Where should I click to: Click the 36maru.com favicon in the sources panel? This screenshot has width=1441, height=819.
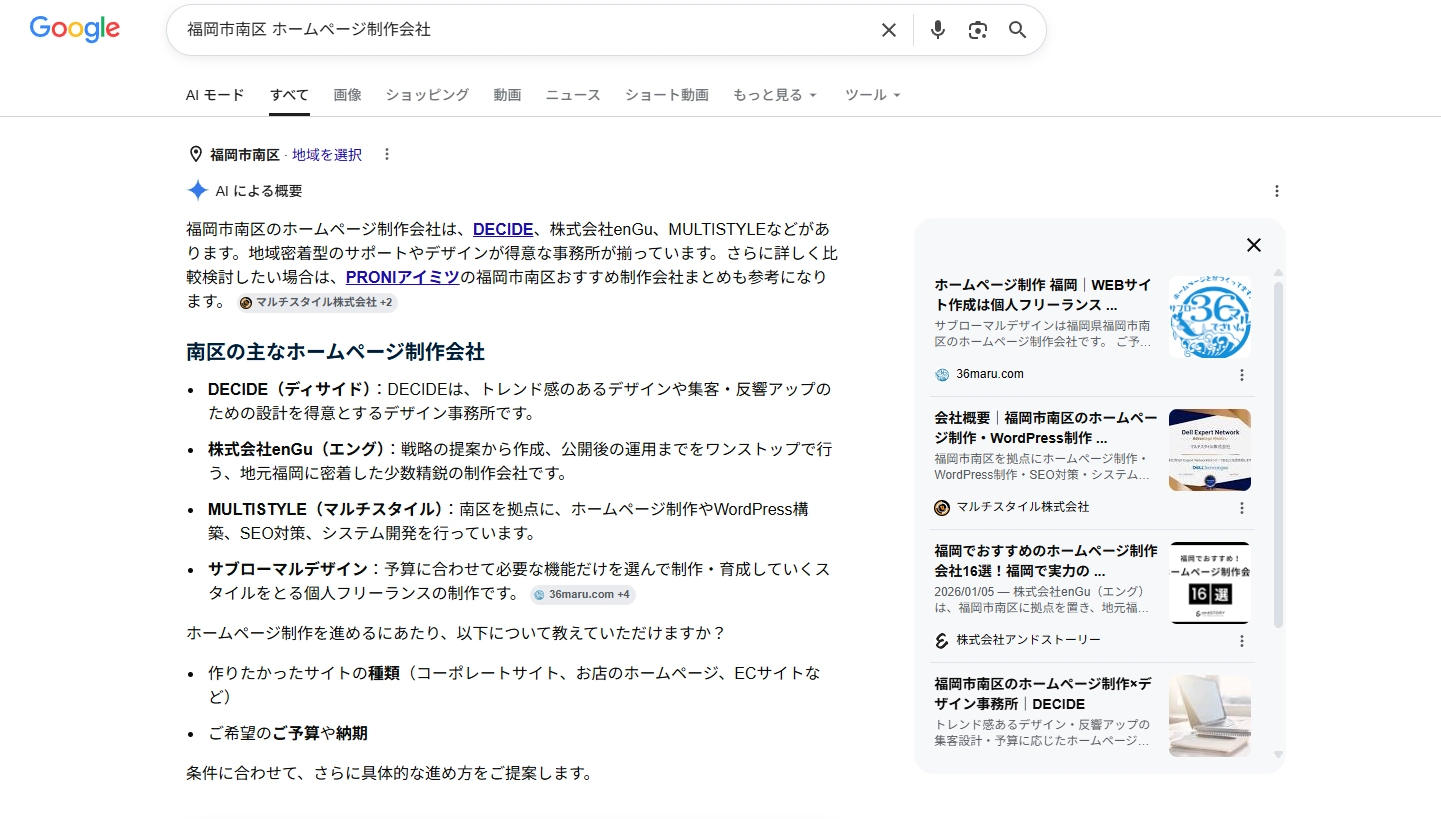coord(942,374)
